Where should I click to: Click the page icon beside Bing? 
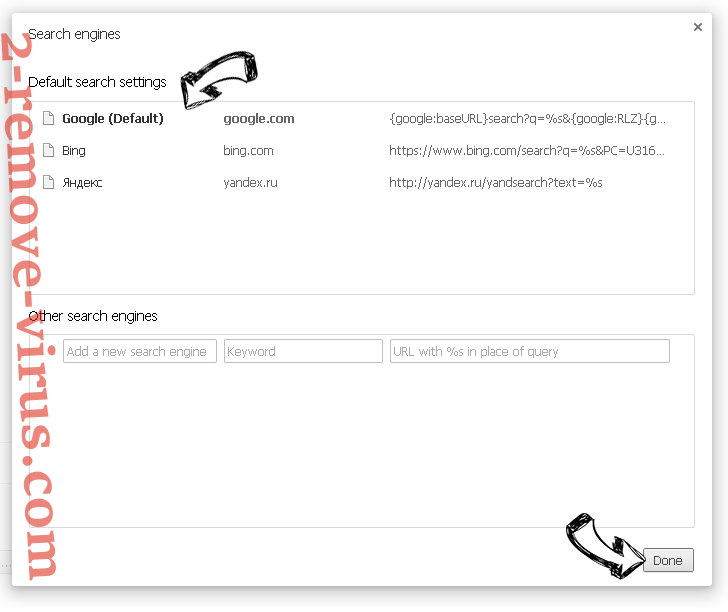(x=48, y=150)
